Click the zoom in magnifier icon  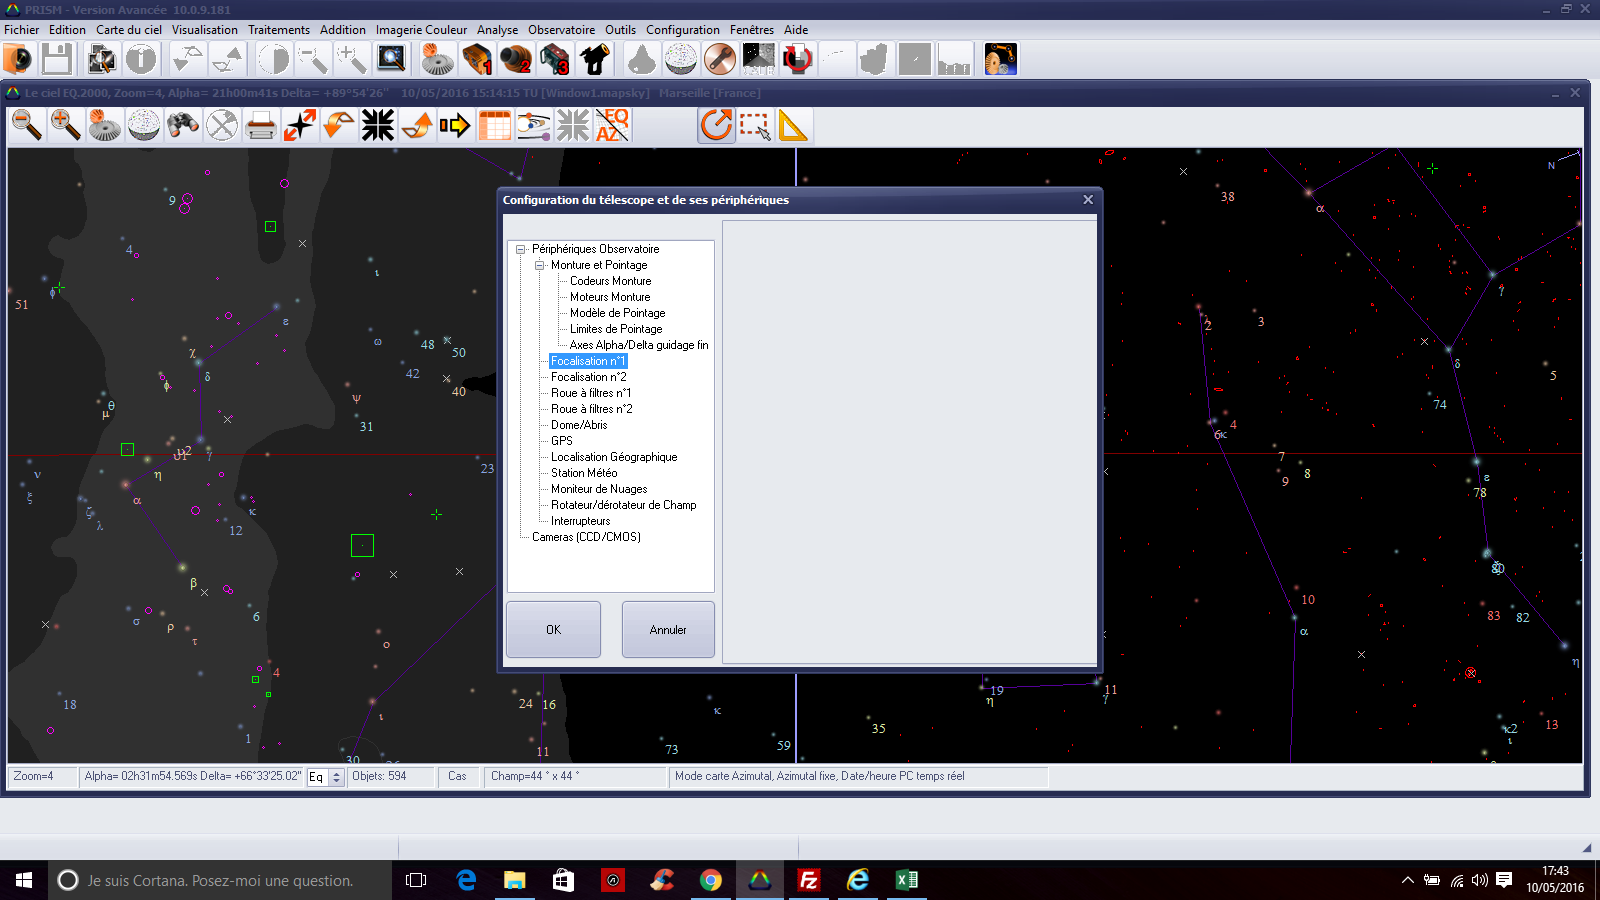pos(66,125)
